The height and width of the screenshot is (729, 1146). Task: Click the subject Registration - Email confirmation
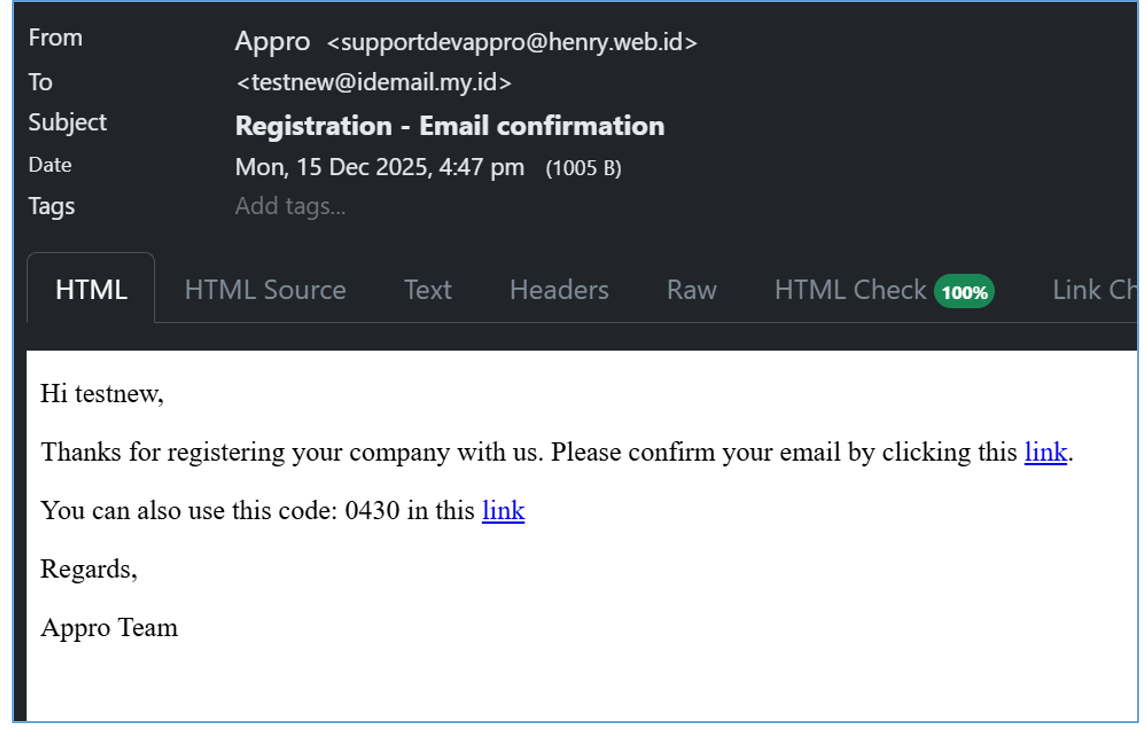449,126
